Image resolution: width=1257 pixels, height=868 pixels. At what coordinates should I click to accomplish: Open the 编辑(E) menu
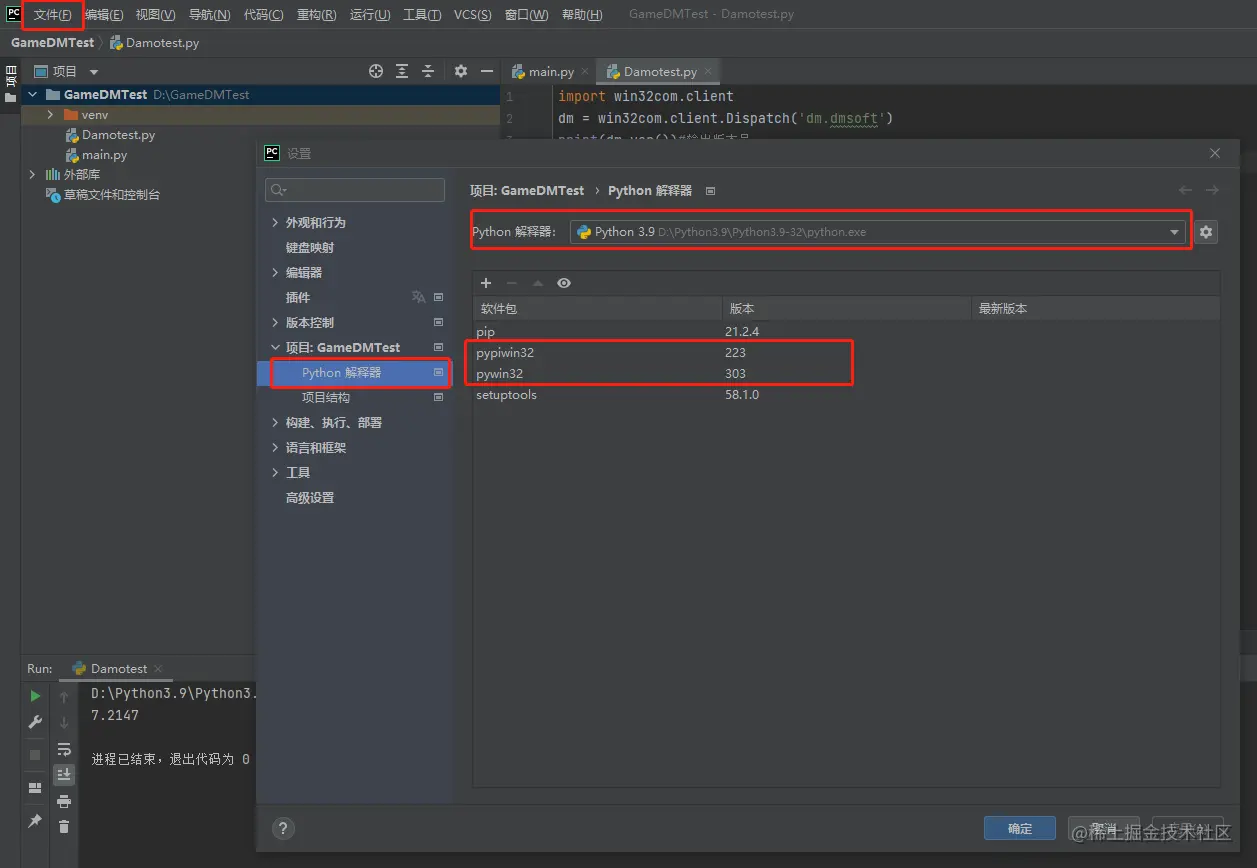point(104,15)
